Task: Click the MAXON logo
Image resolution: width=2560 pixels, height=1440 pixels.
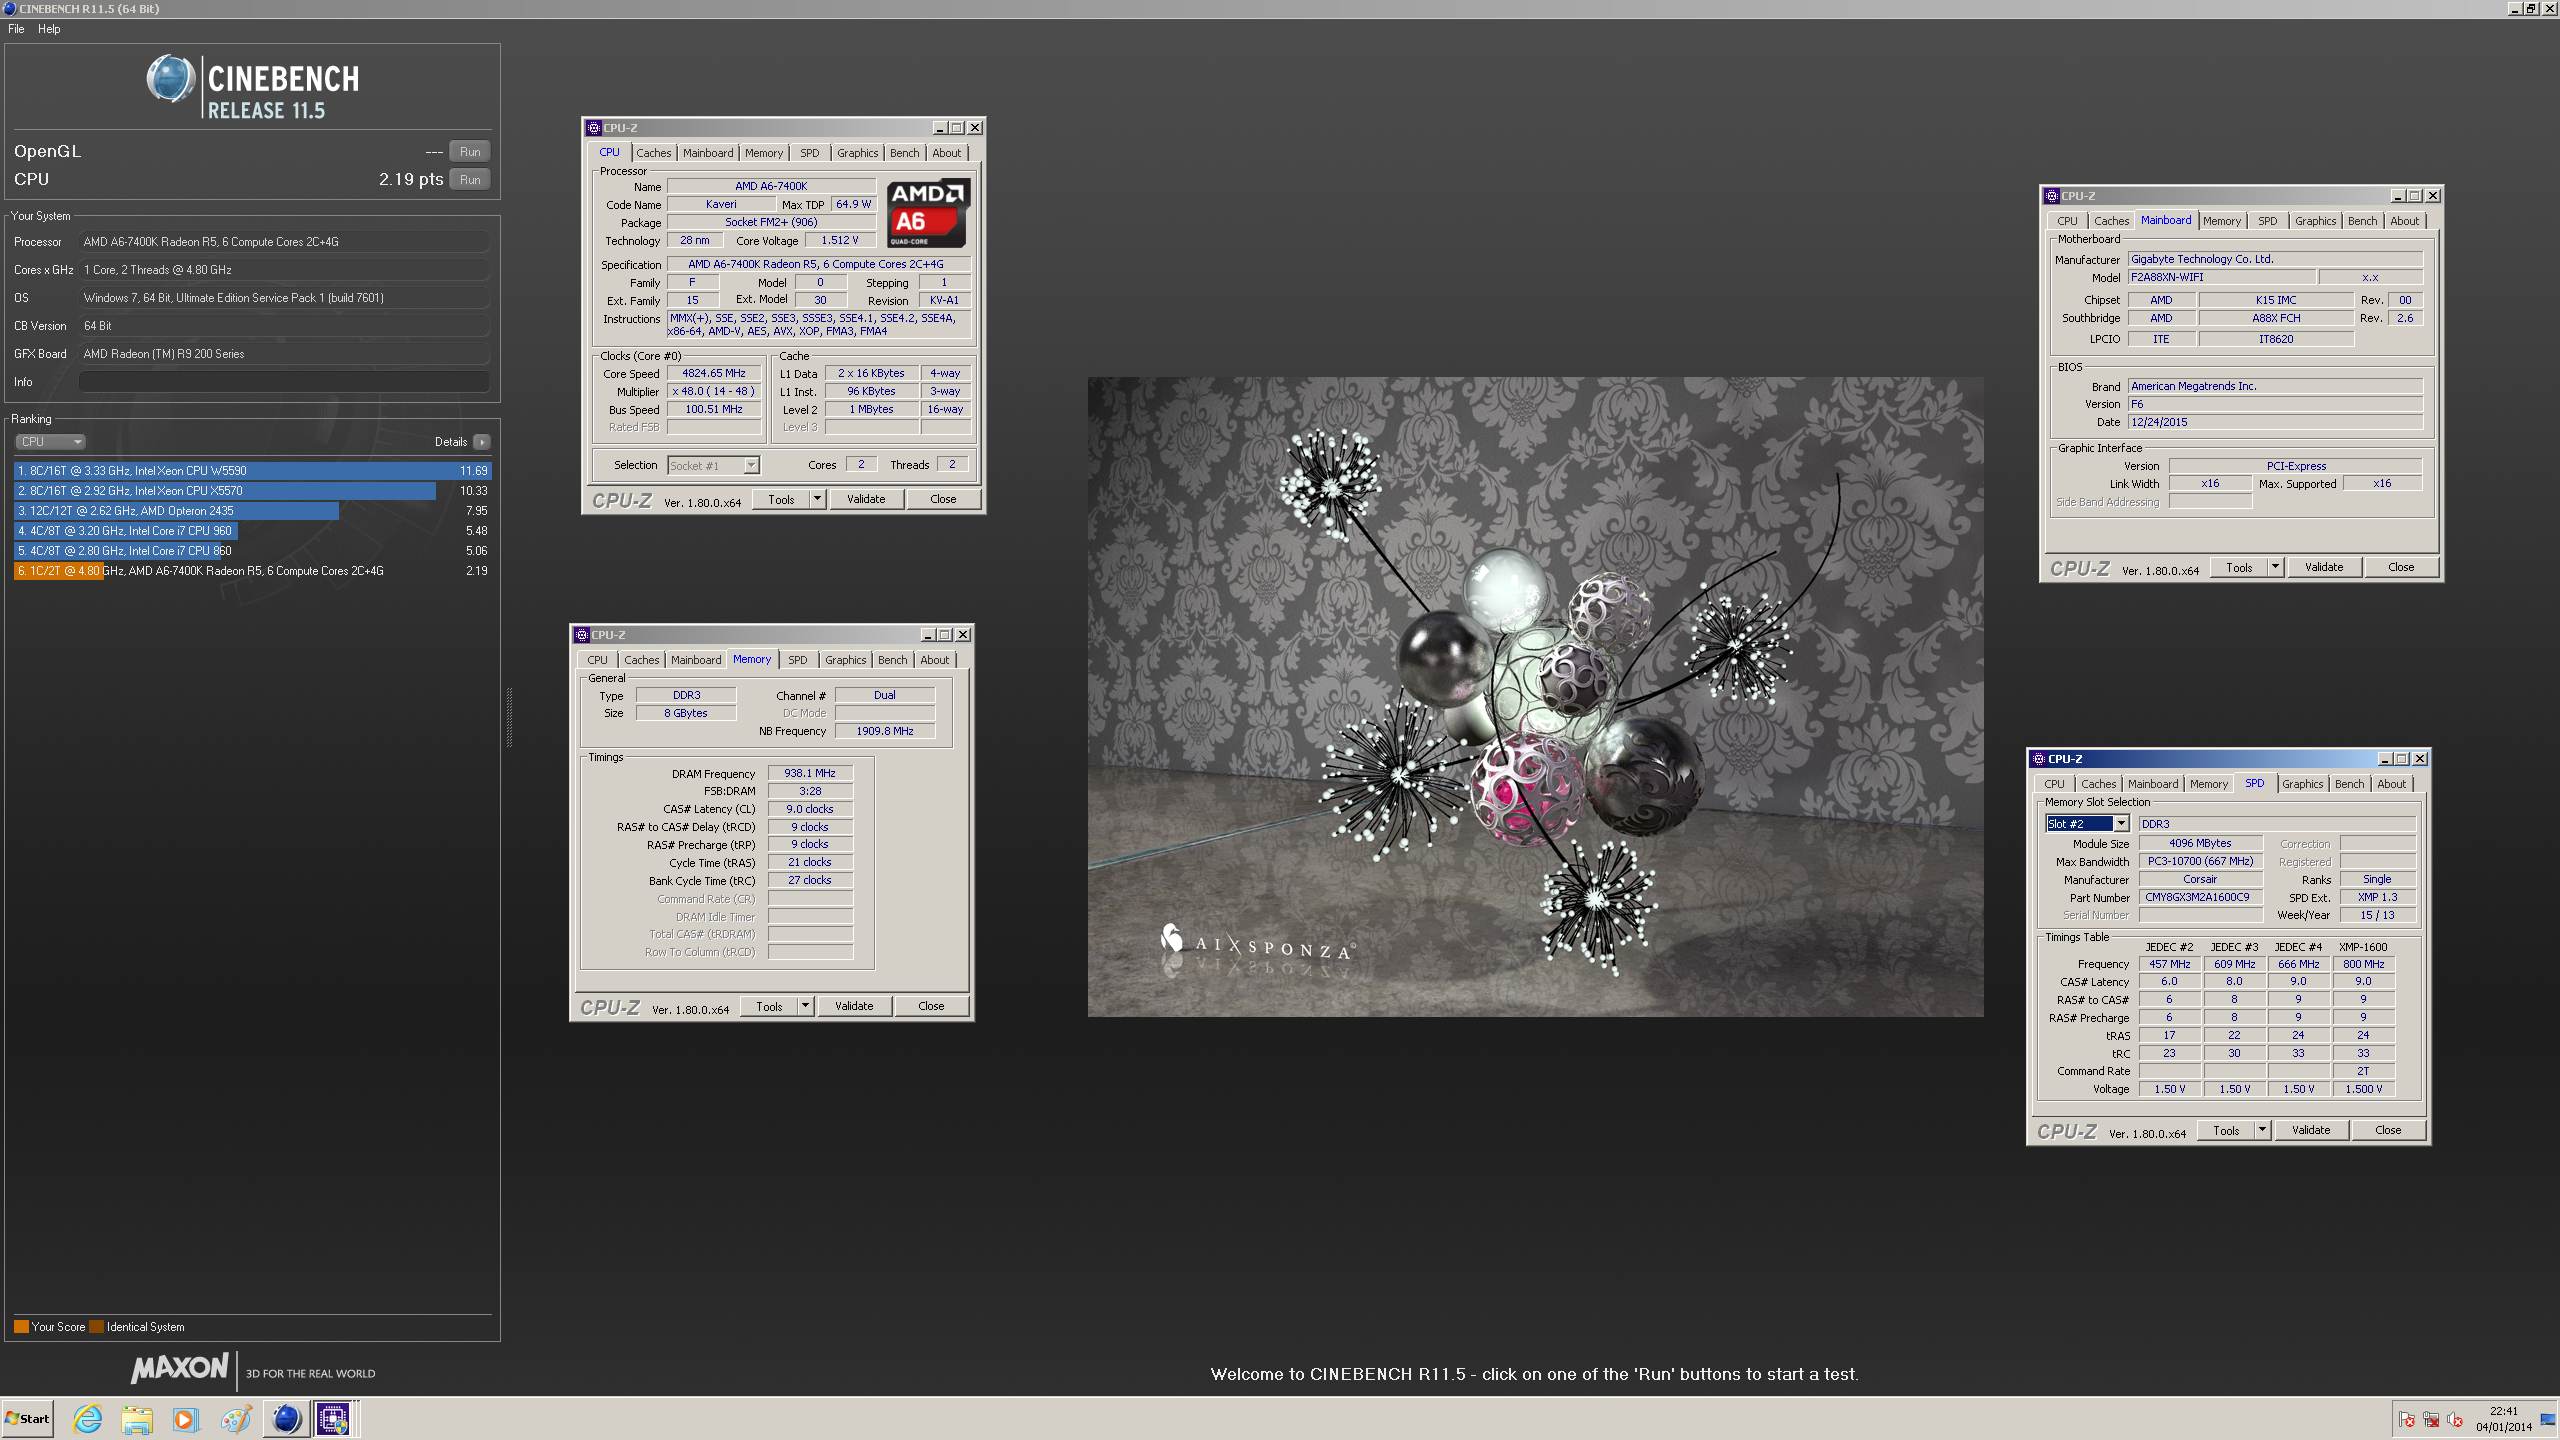Action: 180,1368
